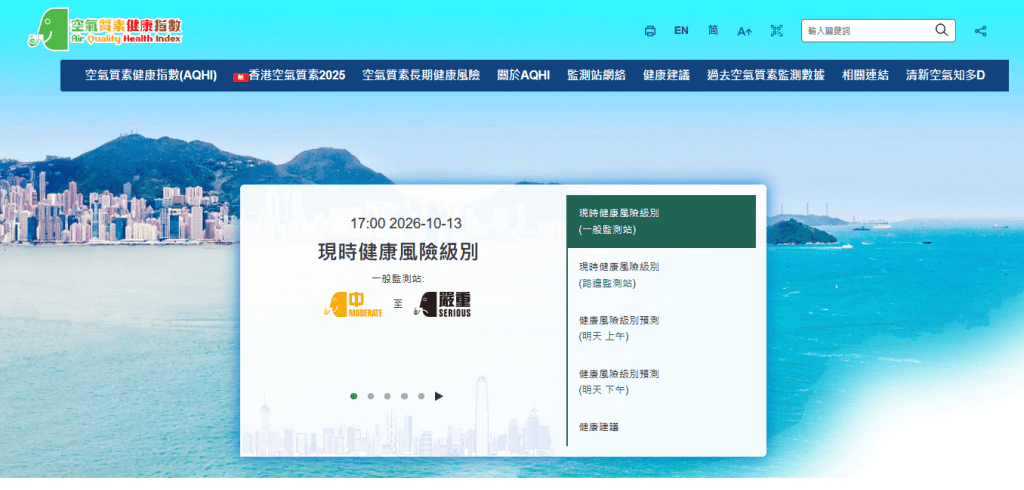Click the share icon in header
The image size is (1024, 490).
coord(980,31)
